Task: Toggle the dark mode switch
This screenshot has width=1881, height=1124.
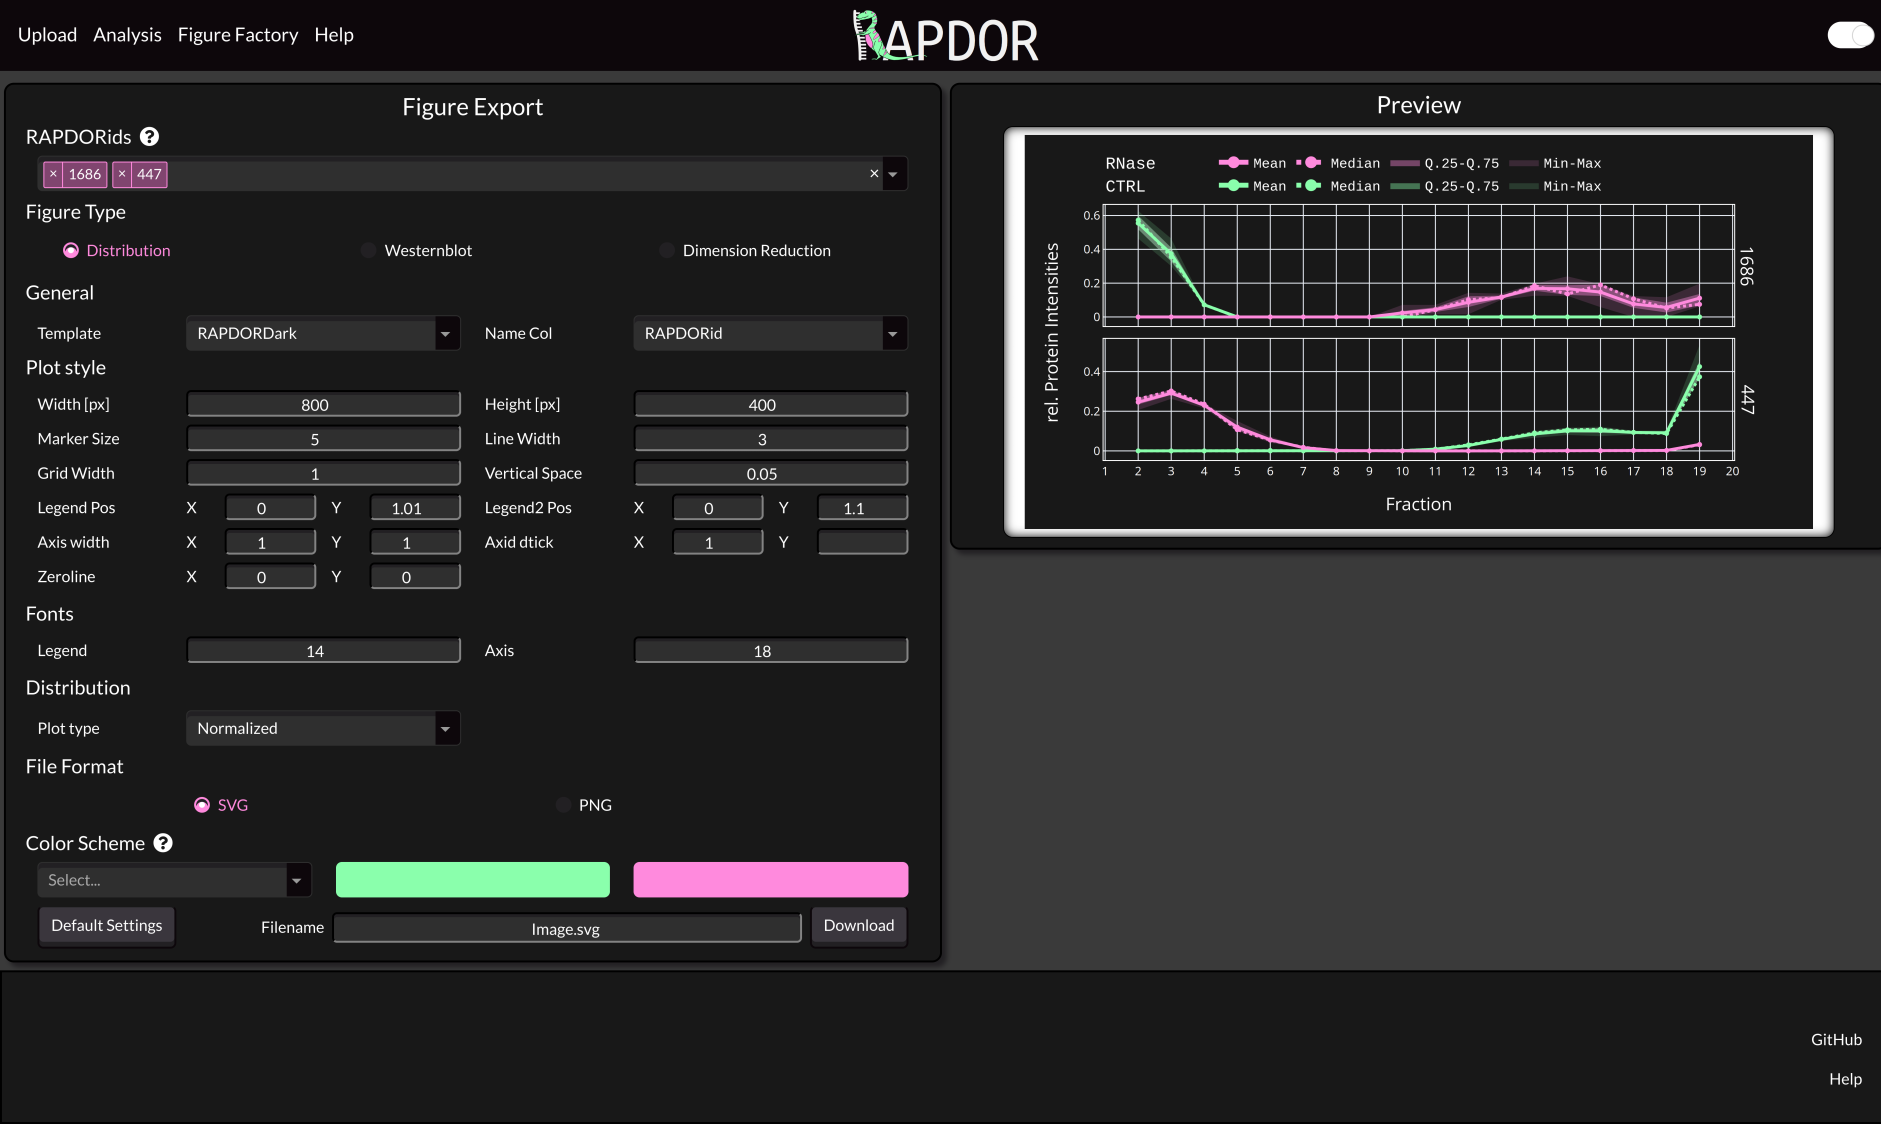Action: tap(1849, 35)
